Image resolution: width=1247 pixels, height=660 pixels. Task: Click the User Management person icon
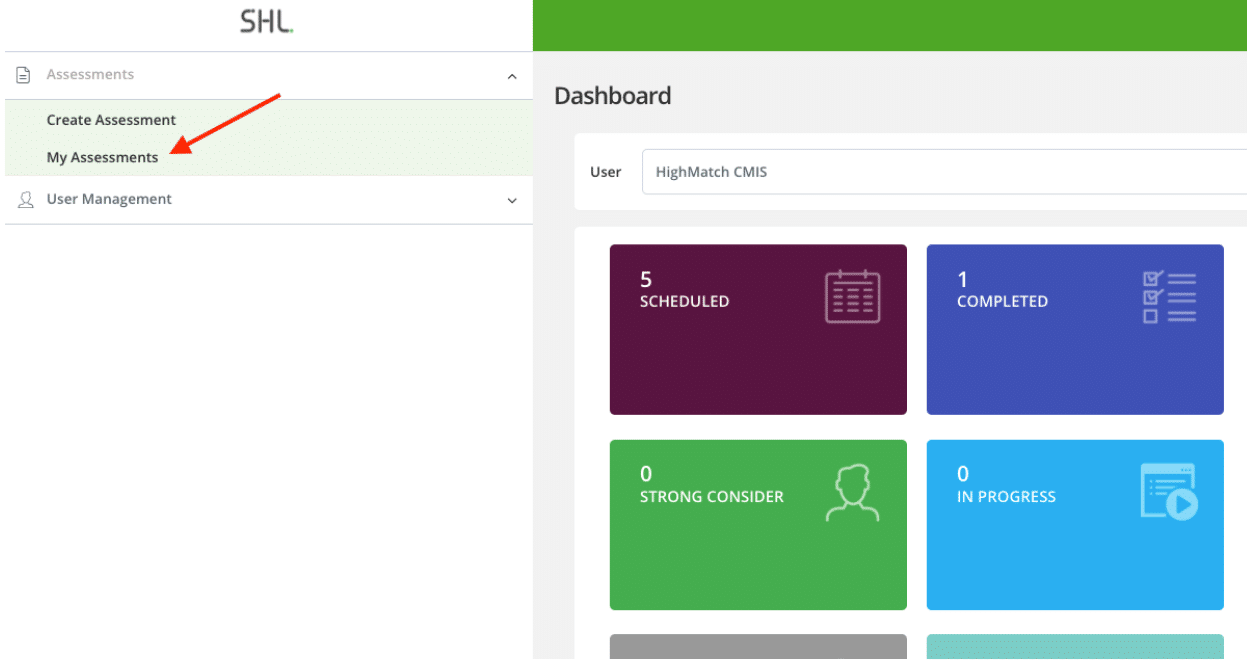(x=24, y=199)
